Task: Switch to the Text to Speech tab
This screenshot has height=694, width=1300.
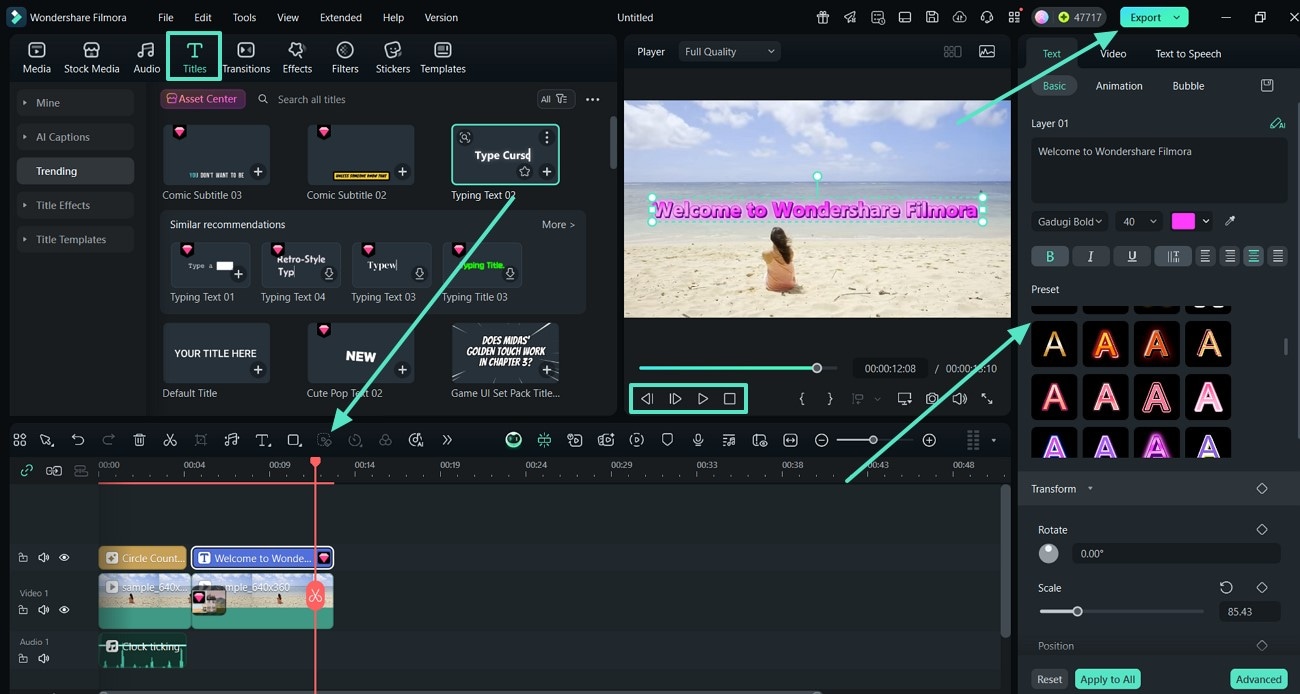Action: [x=1188, y=54]
